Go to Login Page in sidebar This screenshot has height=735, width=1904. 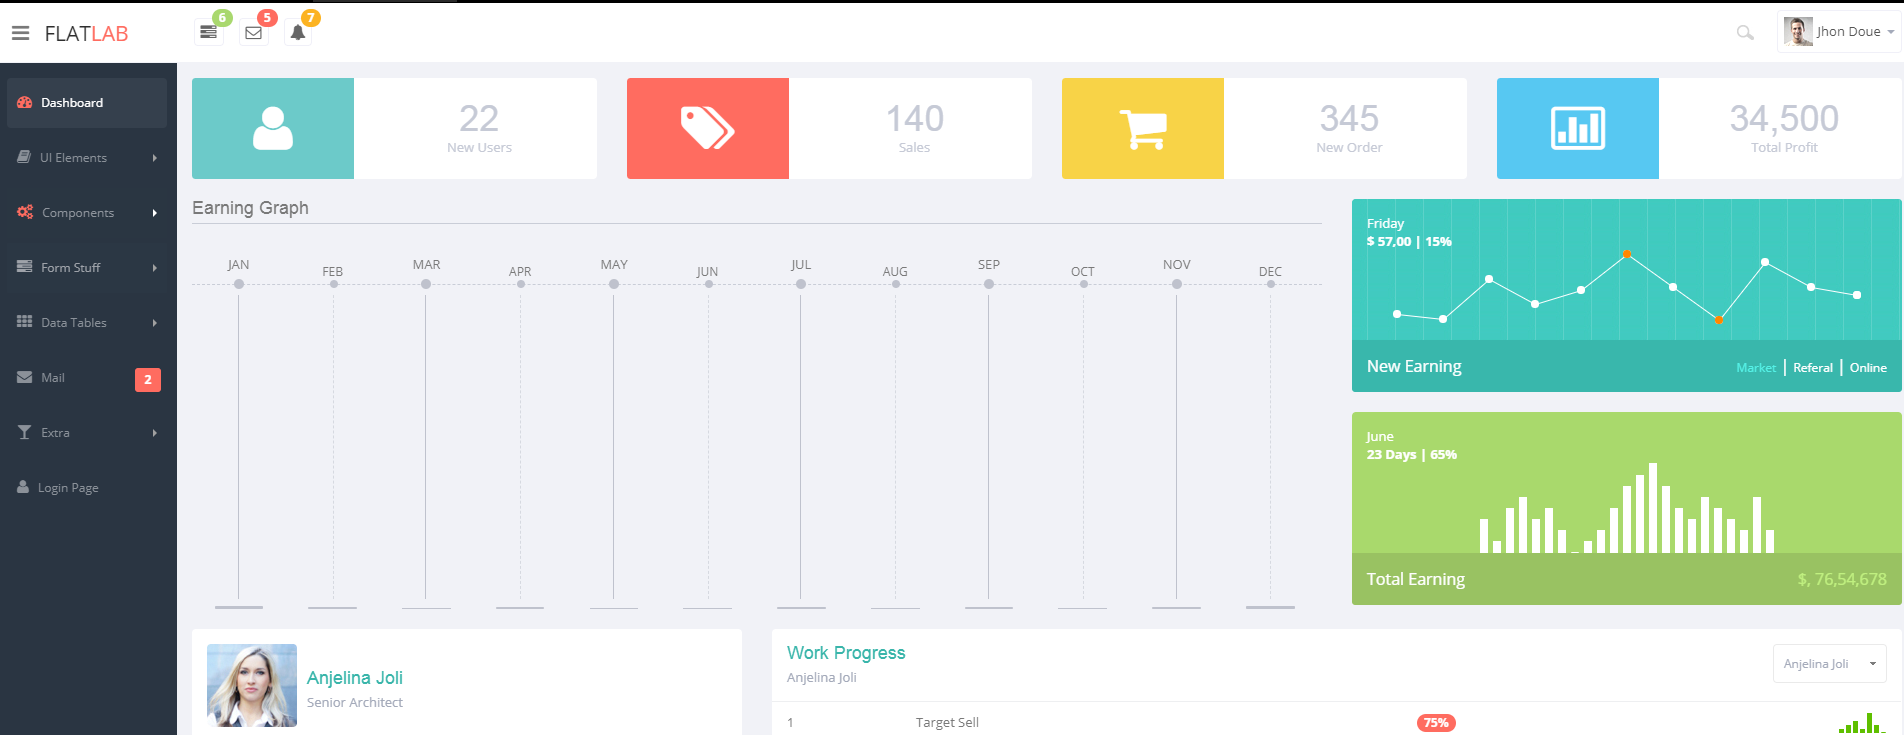[x=68, y=488]
